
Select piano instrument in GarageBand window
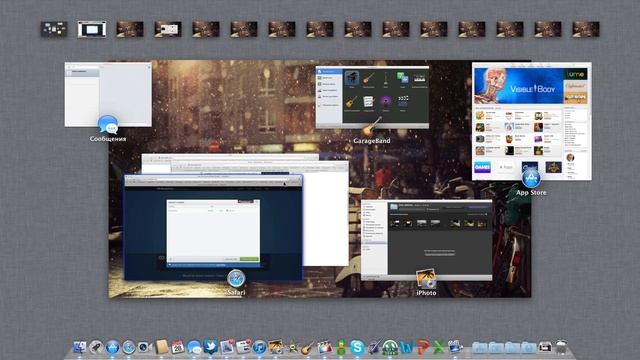tap(351, 78)
